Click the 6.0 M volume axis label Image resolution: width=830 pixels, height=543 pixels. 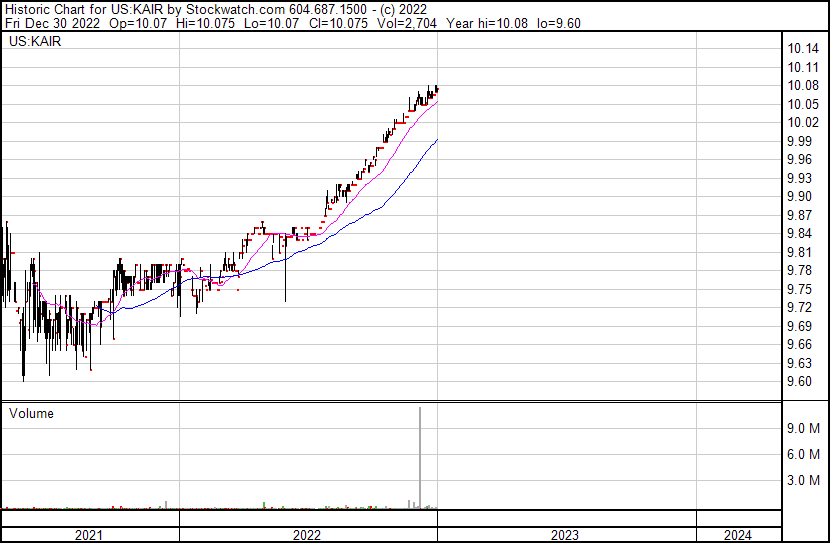803,455
